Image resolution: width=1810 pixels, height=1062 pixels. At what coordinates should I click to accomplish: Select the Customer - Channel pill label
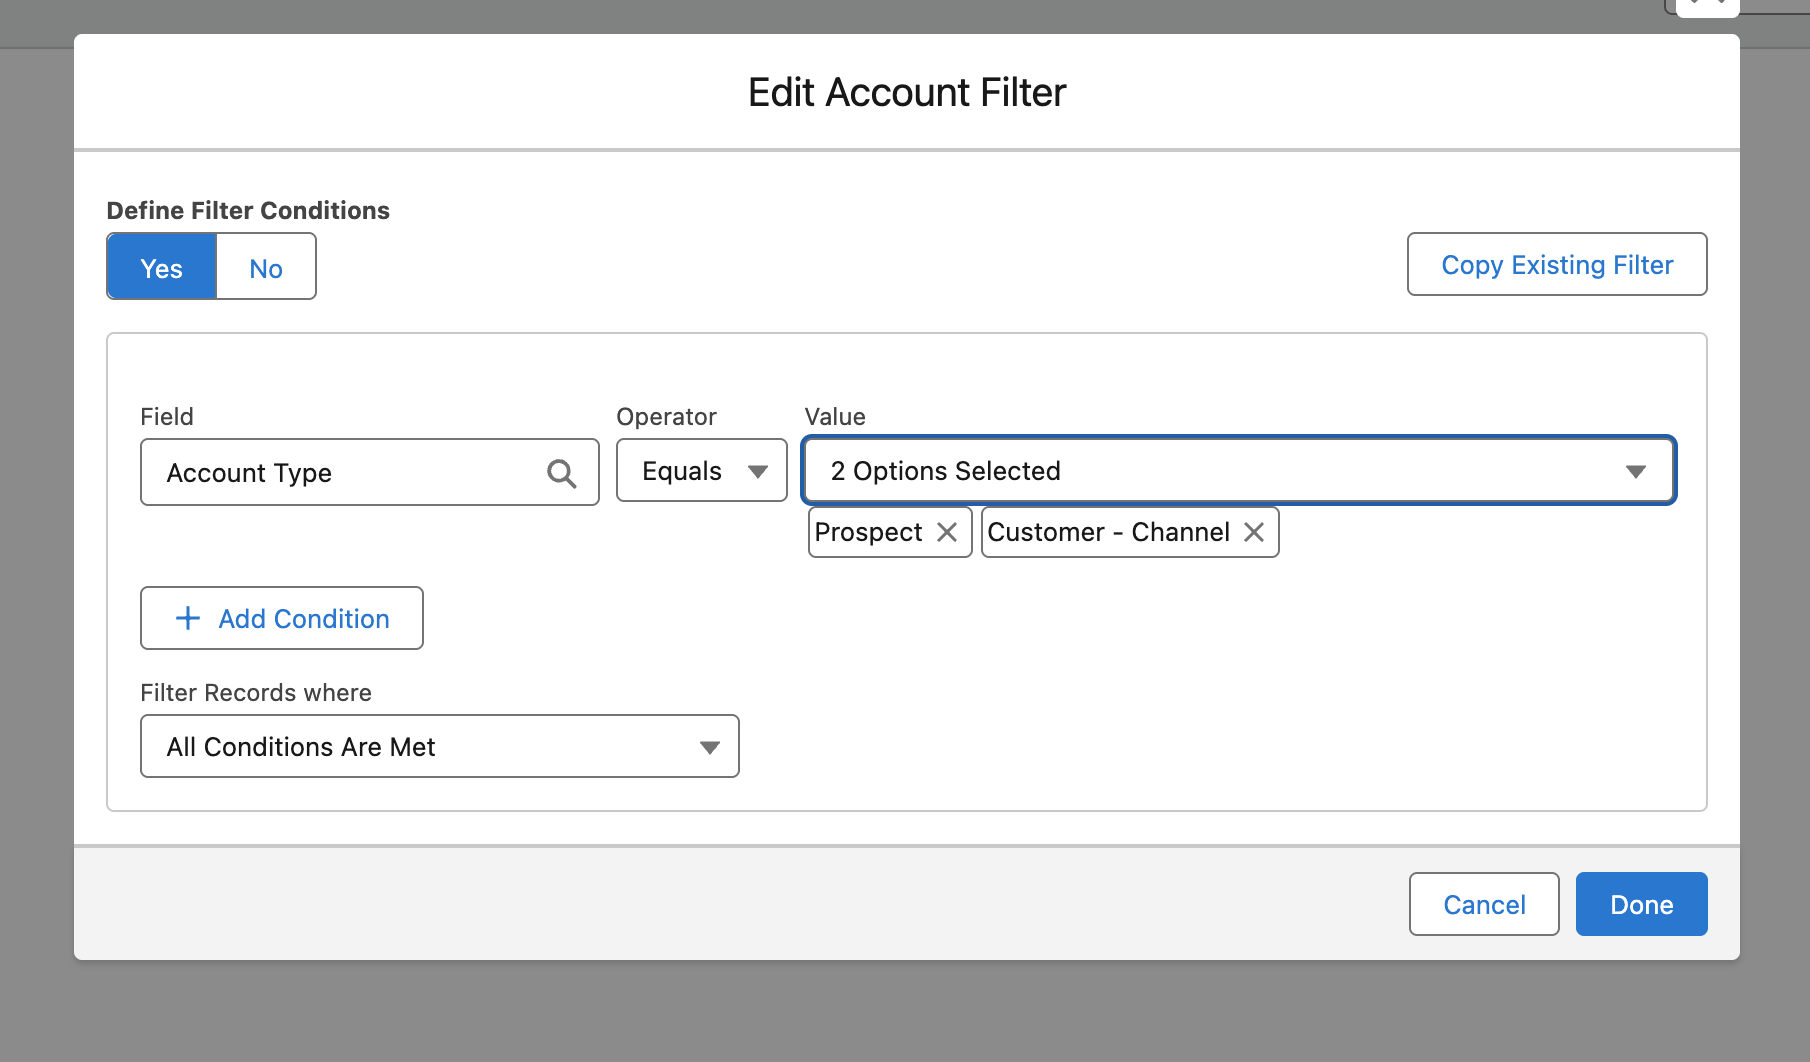pyautogui.click(x=1108, y=532)
